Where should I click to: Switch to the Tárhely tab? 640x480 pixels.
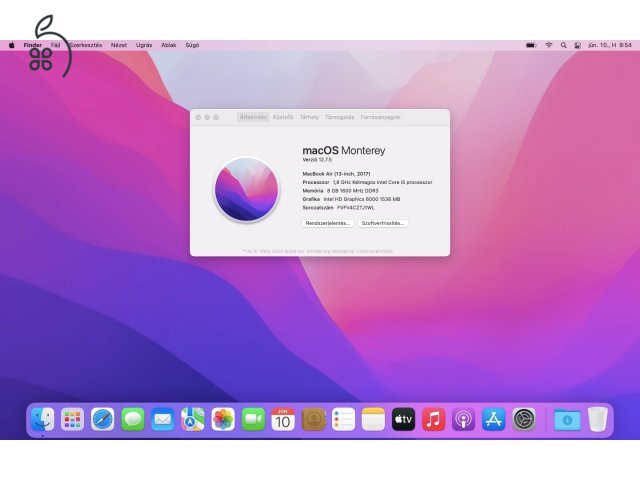(309, 117)
